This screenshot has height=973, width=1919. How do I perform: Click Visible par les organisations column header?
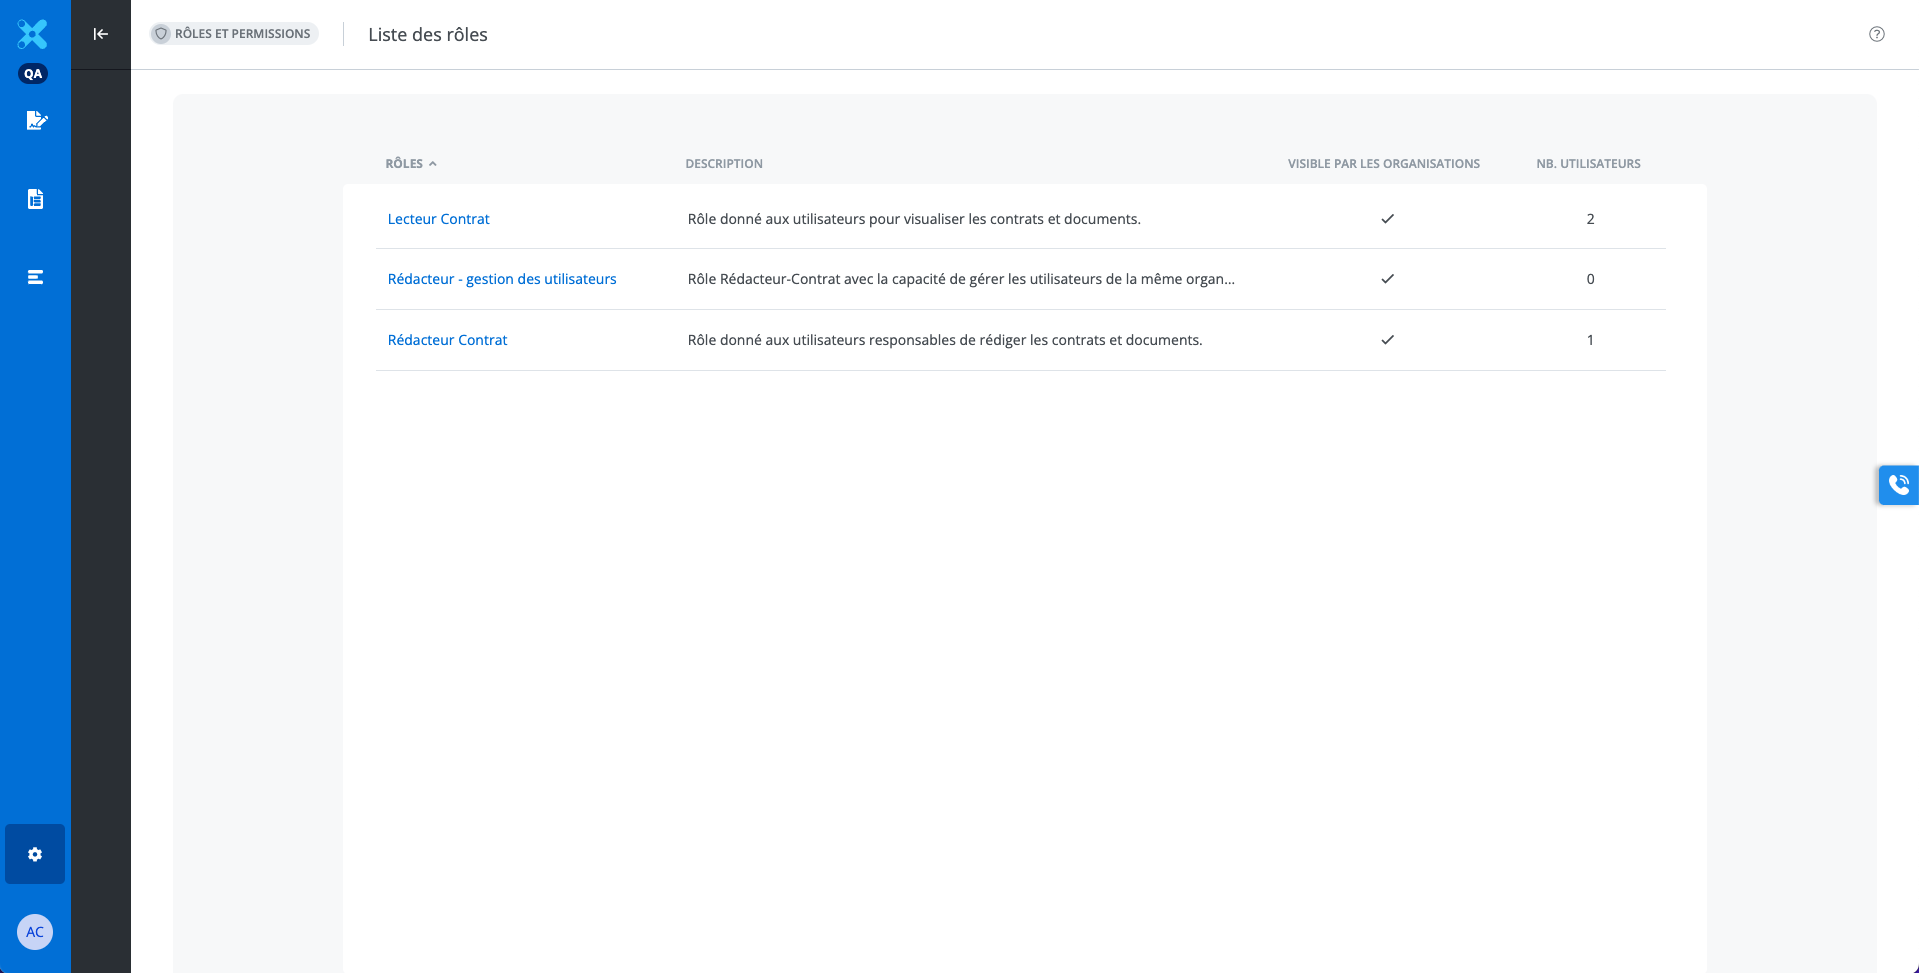[1383, 164]
